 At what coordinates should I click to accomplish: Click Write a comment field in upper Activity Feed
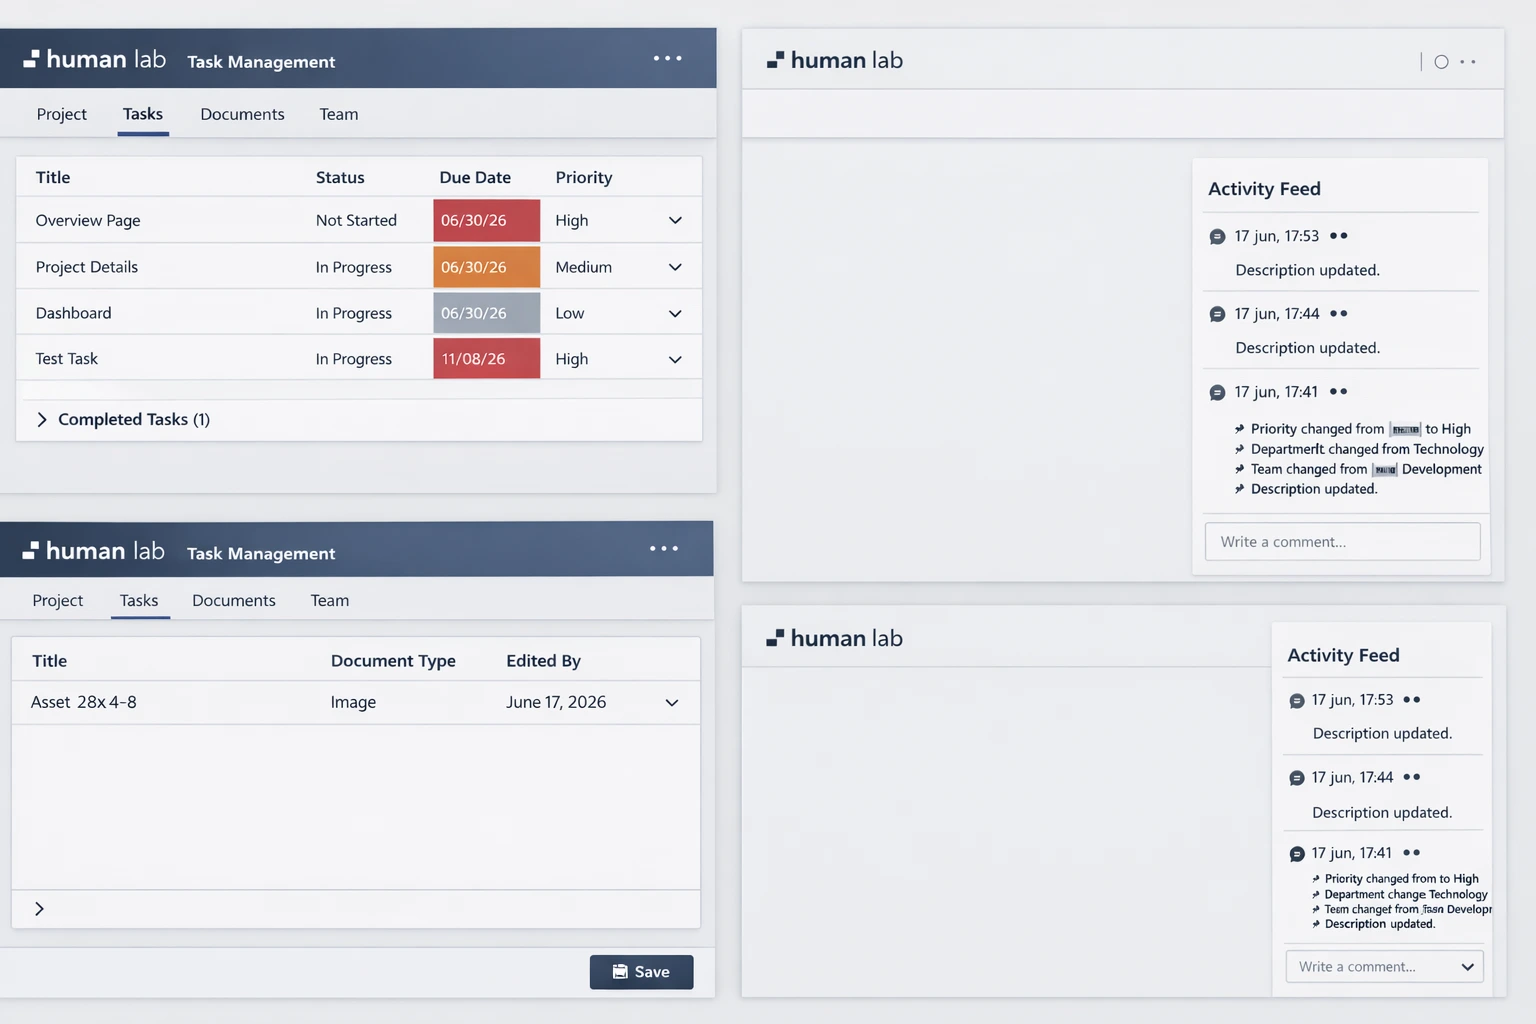point(1342,542)
